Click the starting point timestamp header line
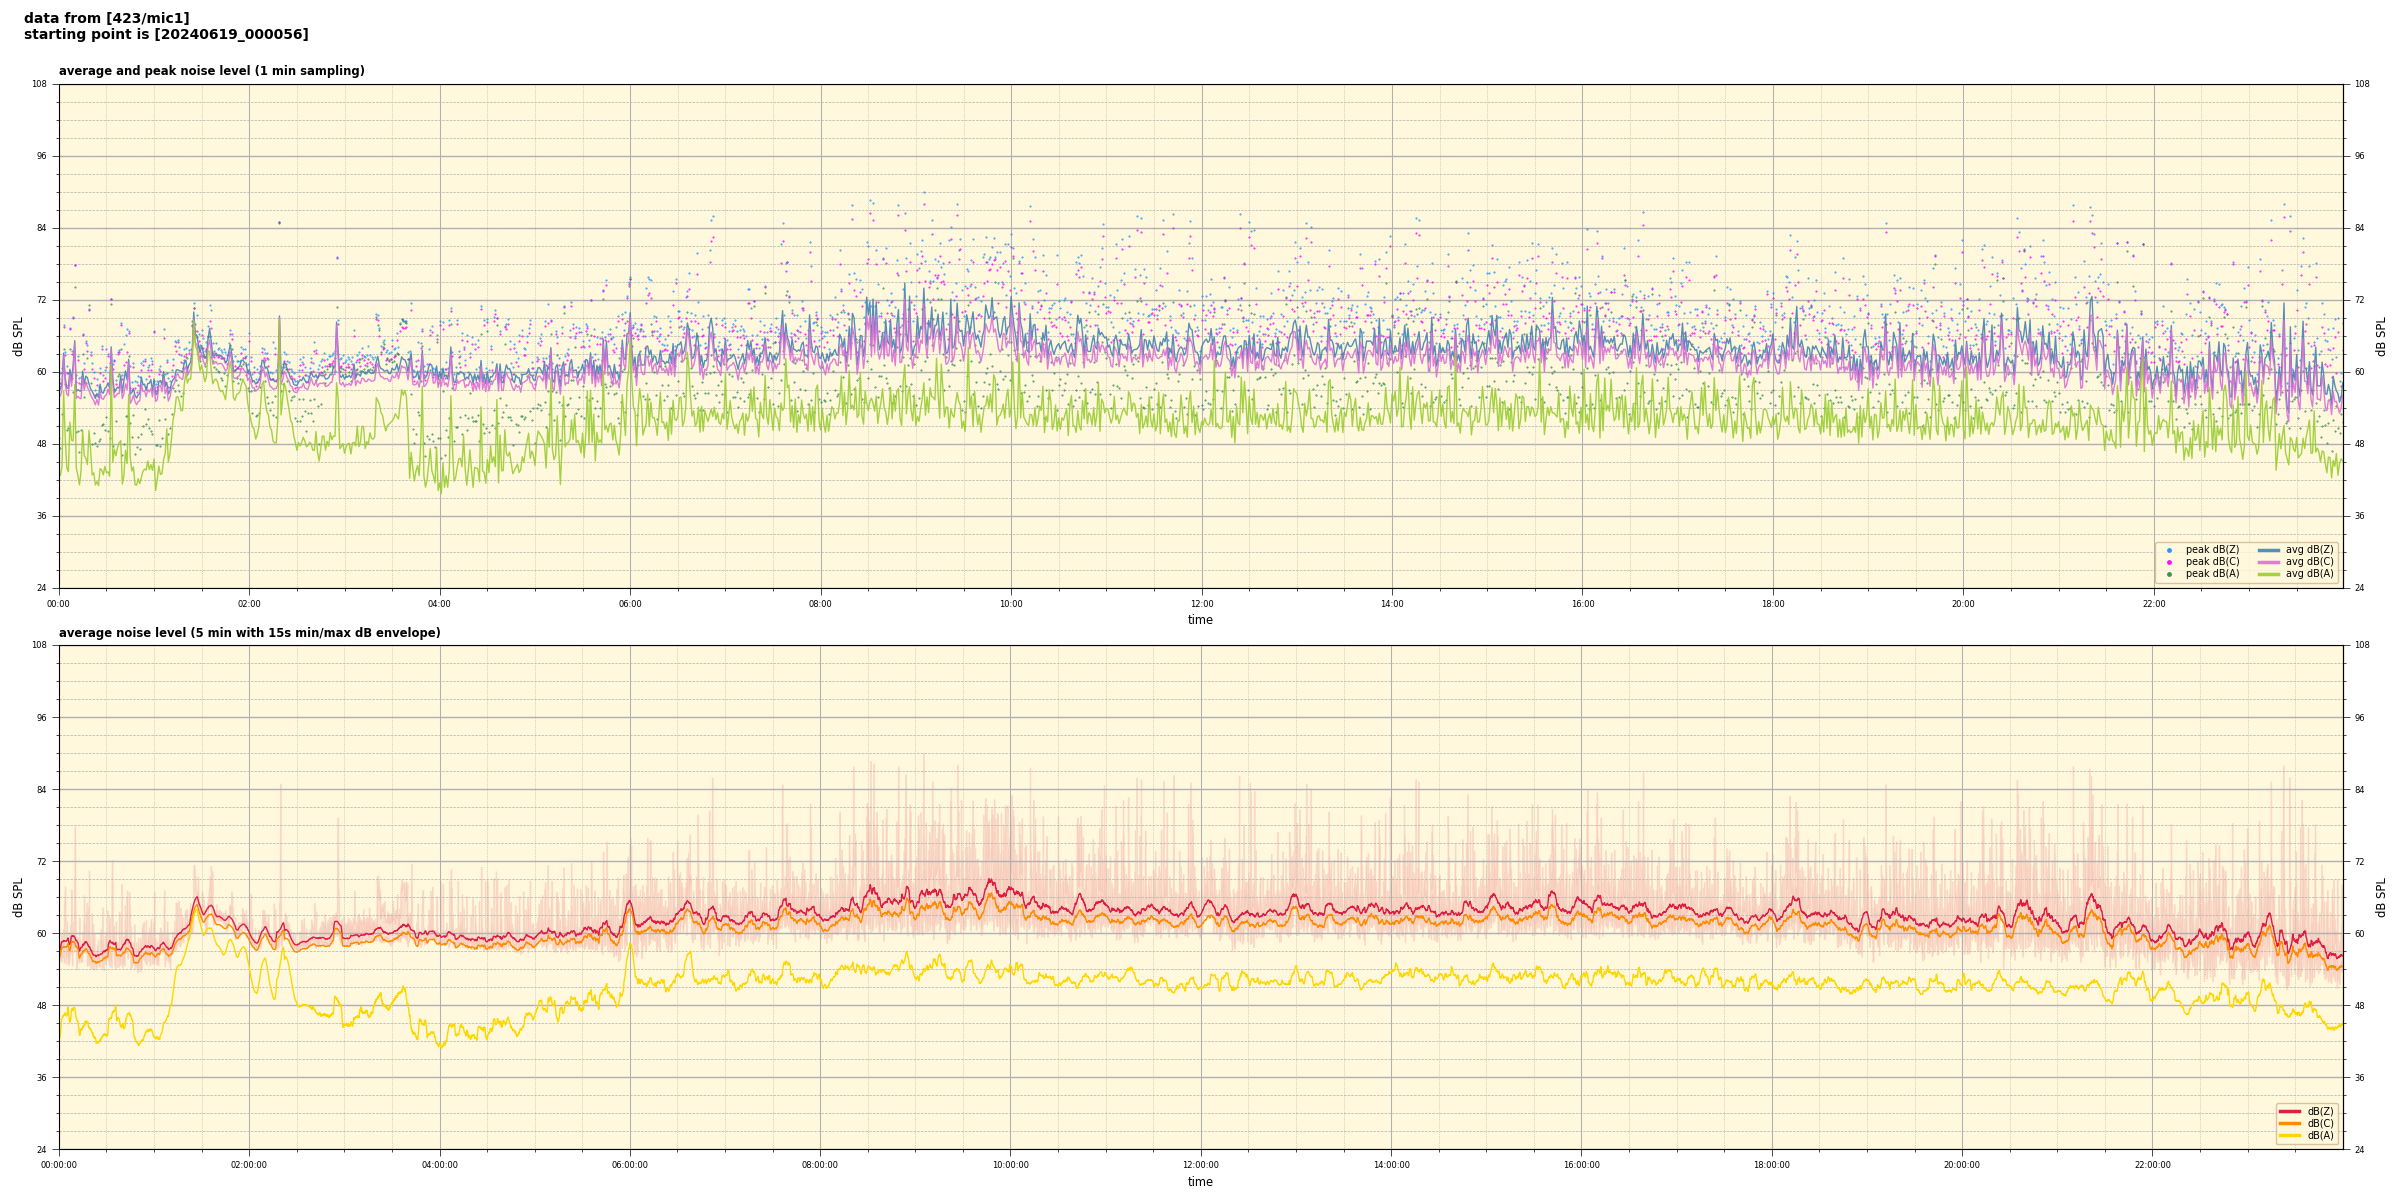Viewport: 2400px width, 1200px height. pyautogui.click(x=166, y=35)
